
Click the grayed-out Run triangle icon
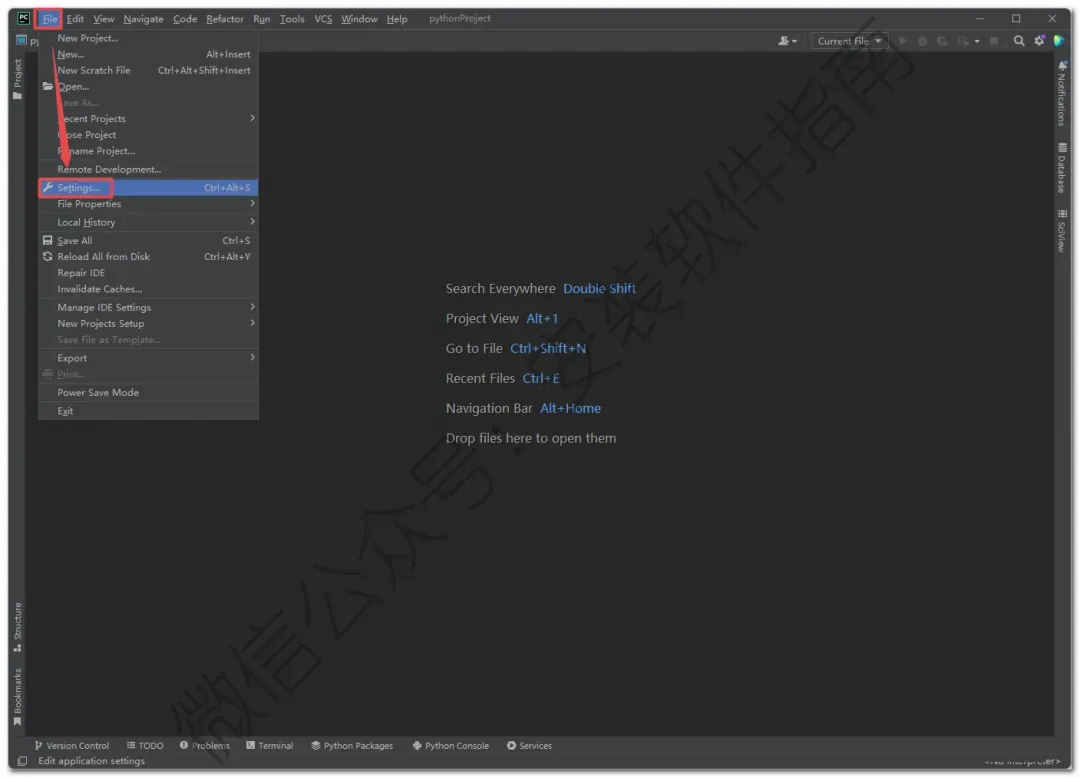903,41
